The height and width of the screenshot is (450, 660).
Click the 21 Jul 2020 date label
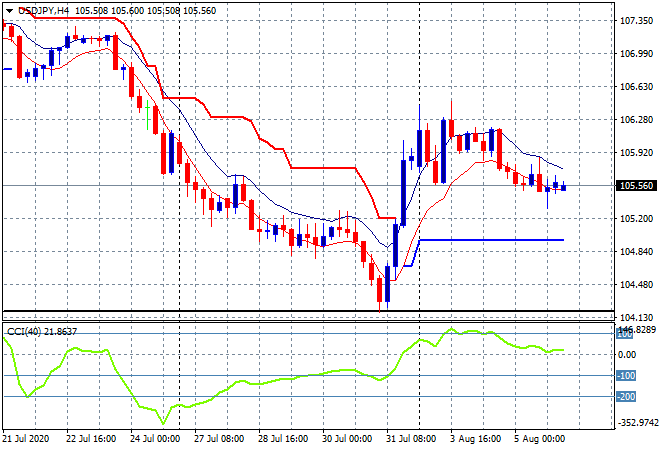coord(28,438)
